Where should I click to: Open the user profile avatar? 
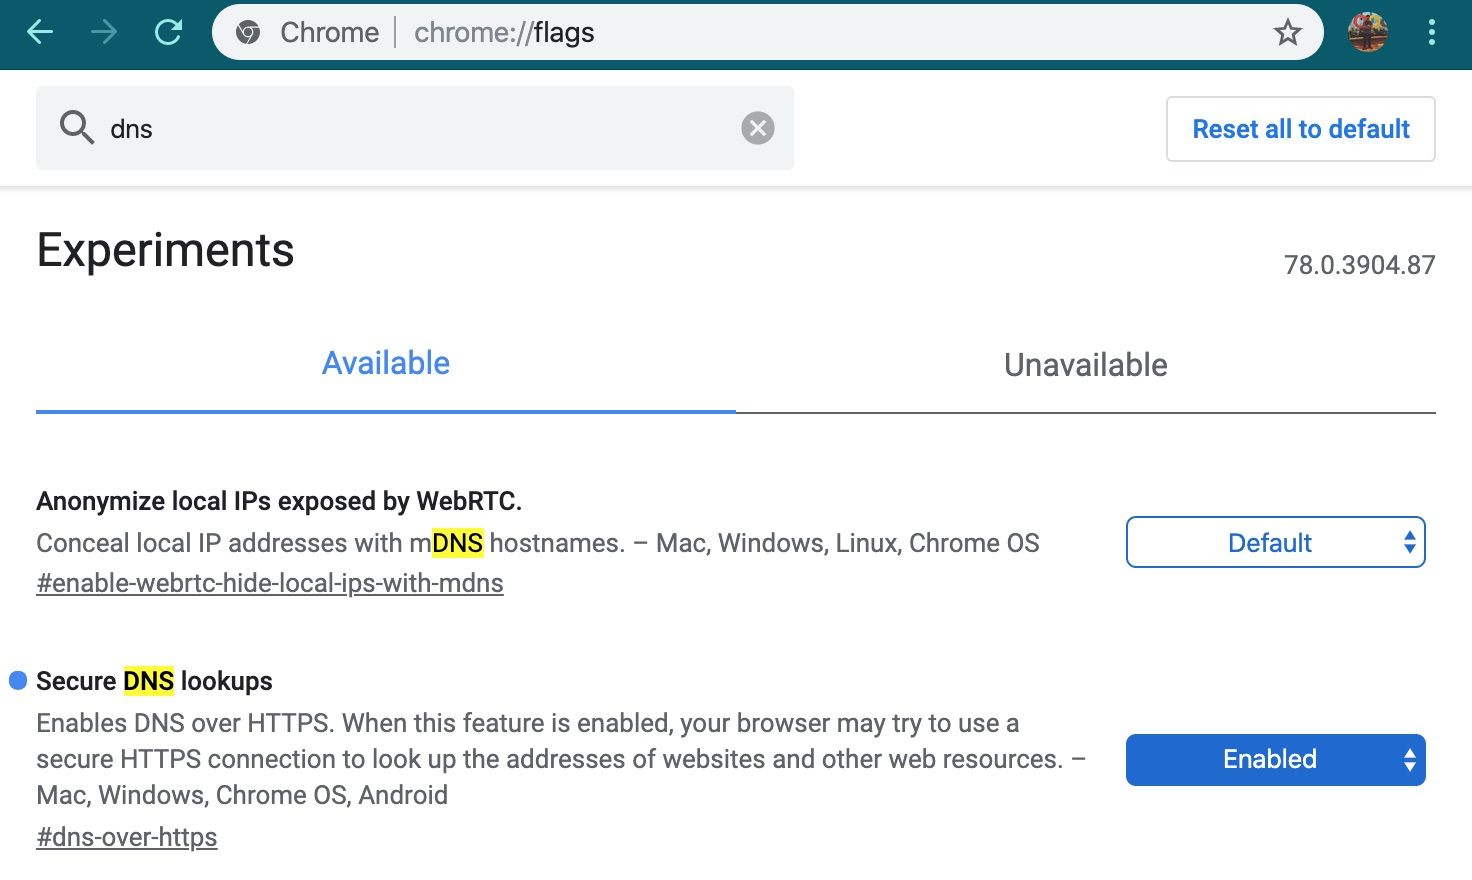point(1367,32)
